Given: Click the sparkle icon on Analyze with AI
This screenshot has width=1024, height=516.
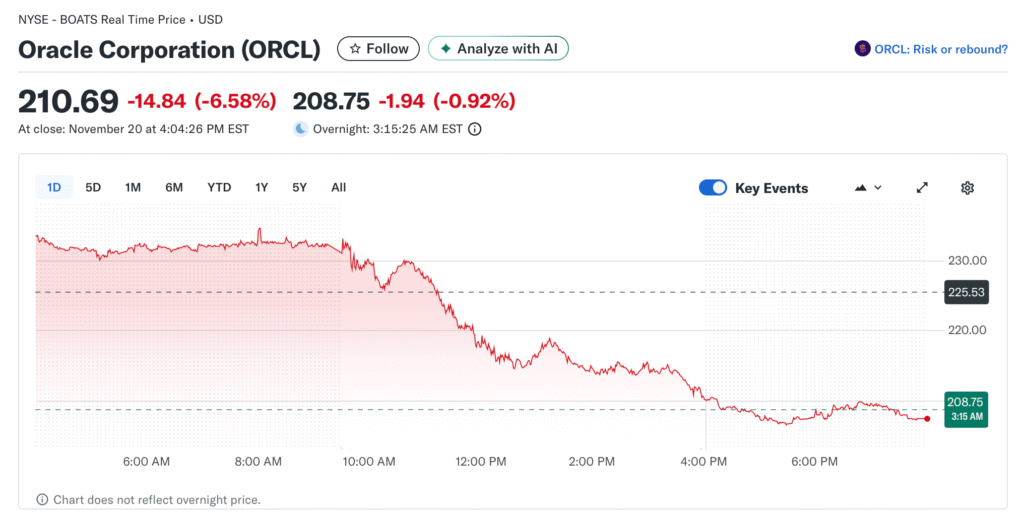Looking at the screenshot, I should (x=446, y=48).
